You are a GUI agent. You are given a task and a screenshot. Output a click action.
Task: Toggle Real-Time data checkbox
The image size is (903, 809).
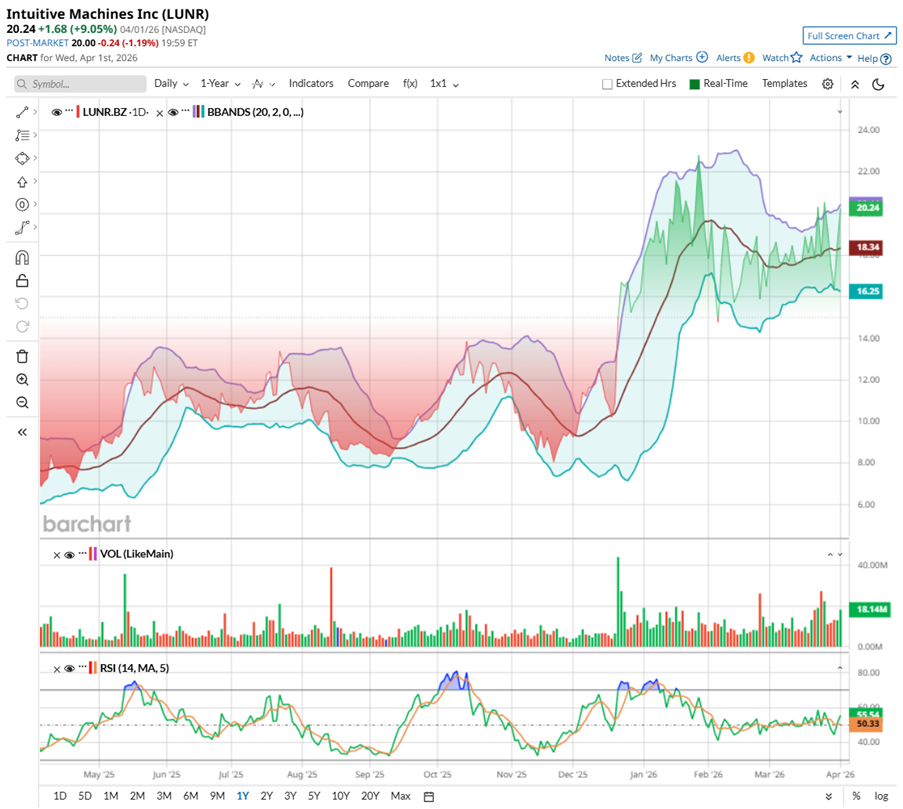[695, 84]
